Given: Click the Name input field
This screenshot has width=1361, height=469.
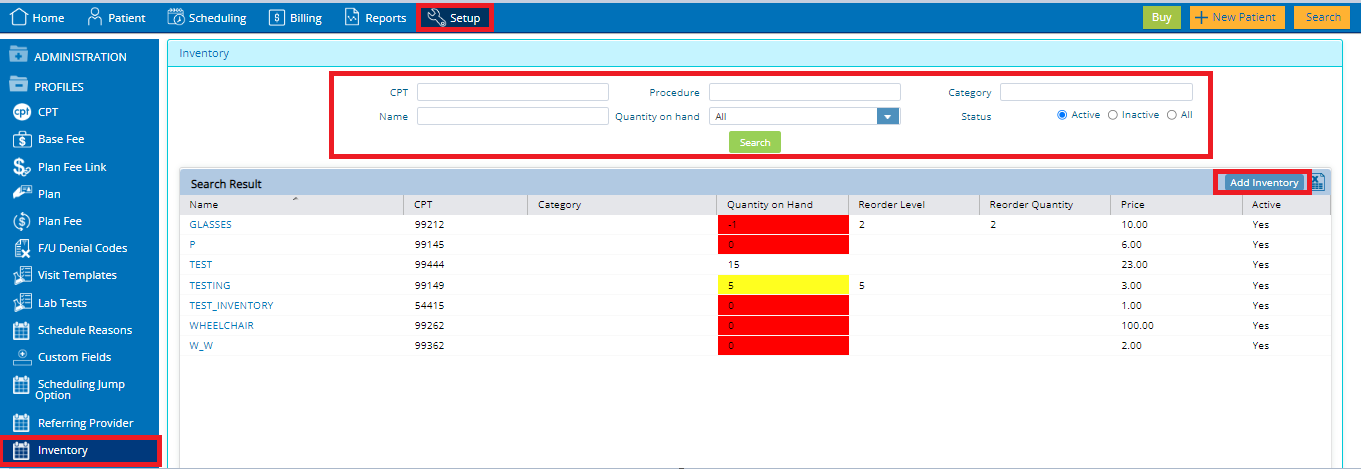Looking at the screenshot, I should coord(513,116).
